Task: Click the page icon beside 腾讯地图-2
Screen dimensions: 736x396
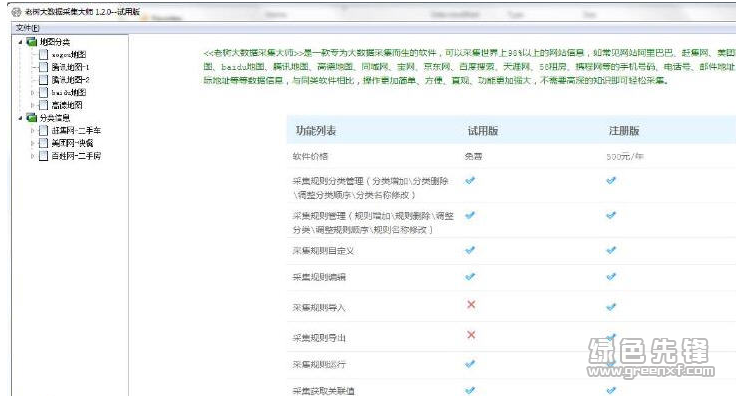Action: (x=44, y=80)
